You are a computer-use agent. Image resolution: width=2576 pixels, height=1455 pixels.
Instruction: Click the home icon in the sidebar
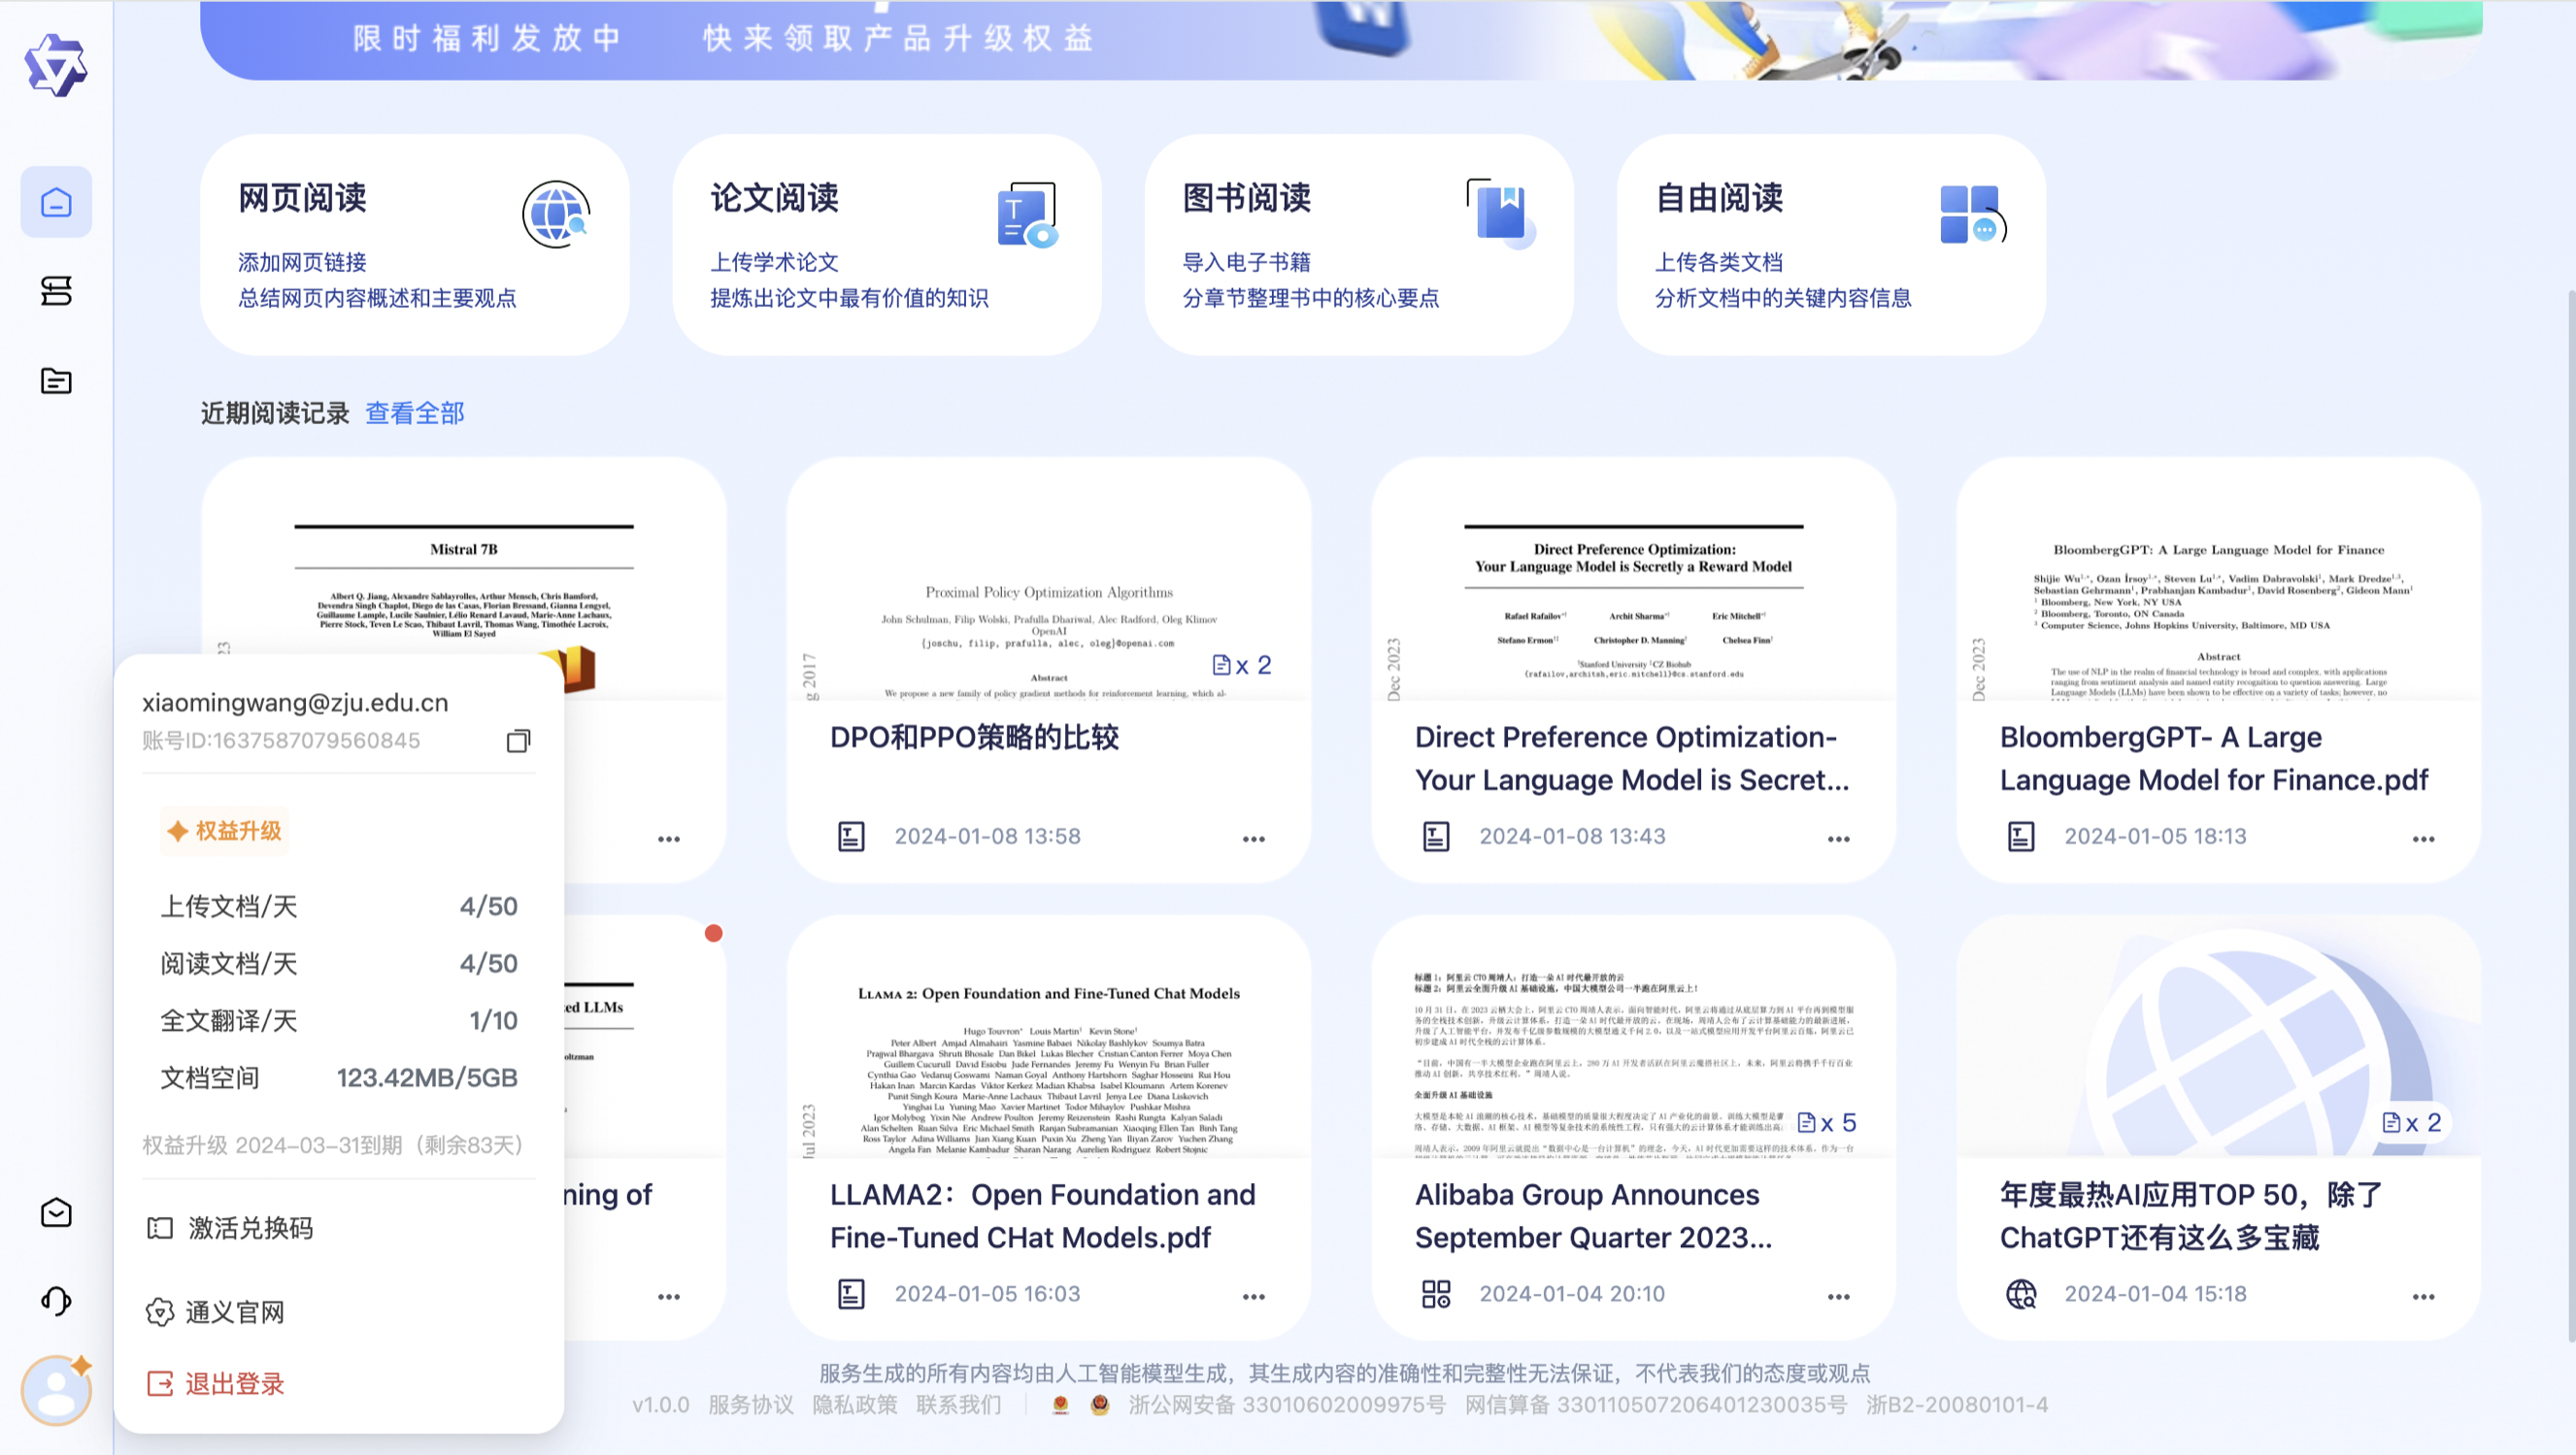point(56,203)
